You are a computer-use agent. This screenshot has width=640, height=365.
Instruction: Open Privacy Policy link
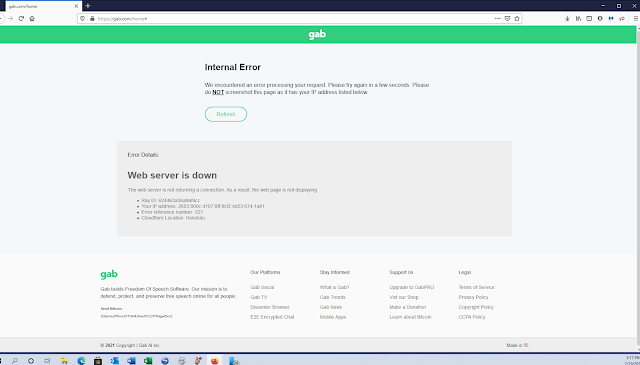pos(473,297)
